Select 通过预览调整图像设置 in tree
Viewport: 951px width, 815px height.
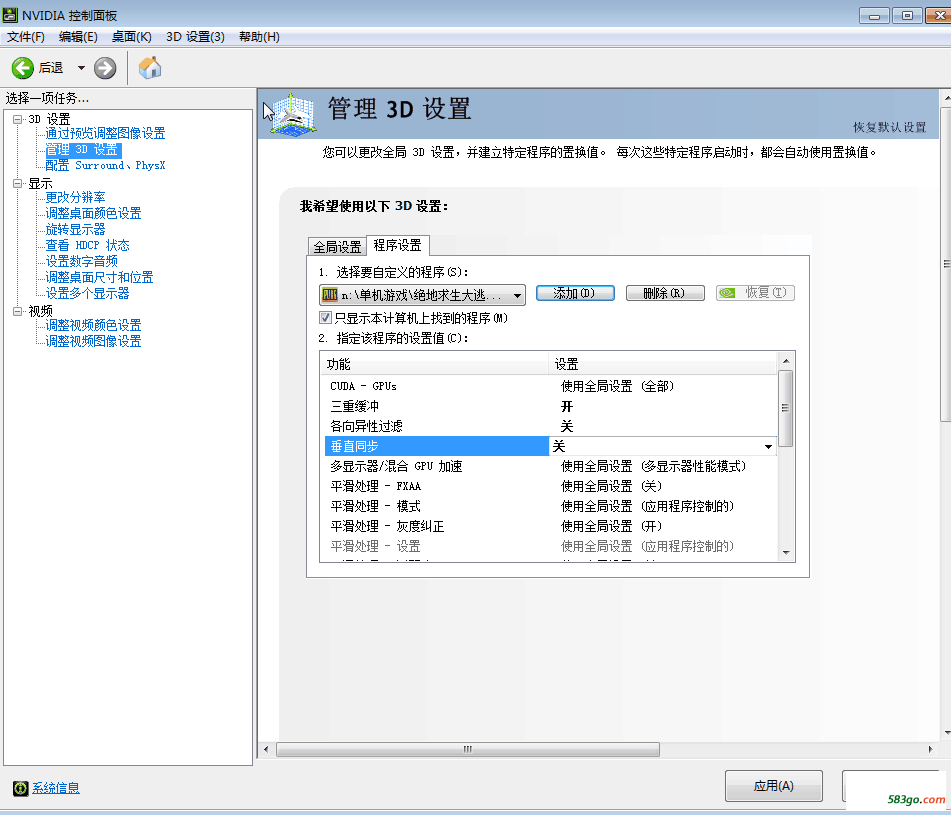(x=106, y=133)
